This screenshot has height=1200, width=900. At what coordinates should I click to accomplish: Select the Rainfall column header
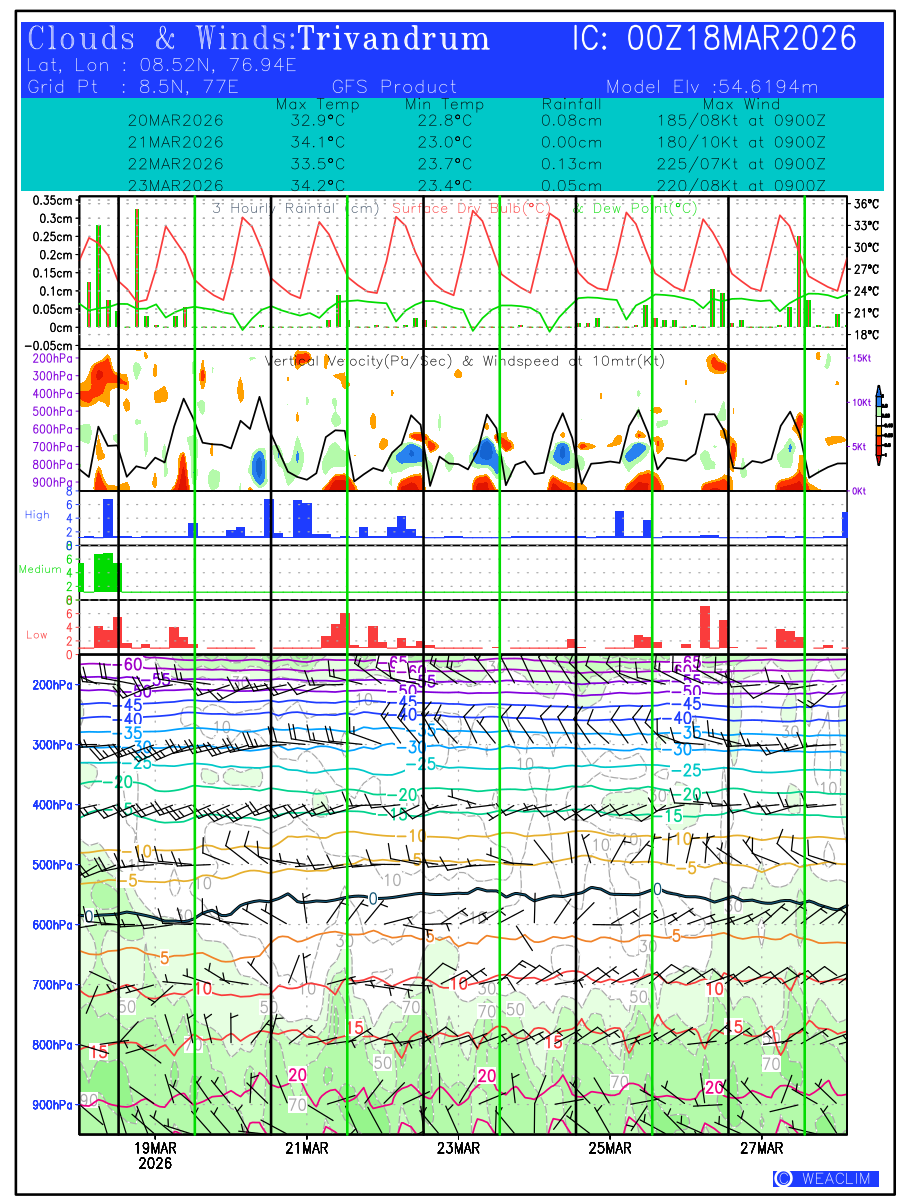(x=571, y=105)
